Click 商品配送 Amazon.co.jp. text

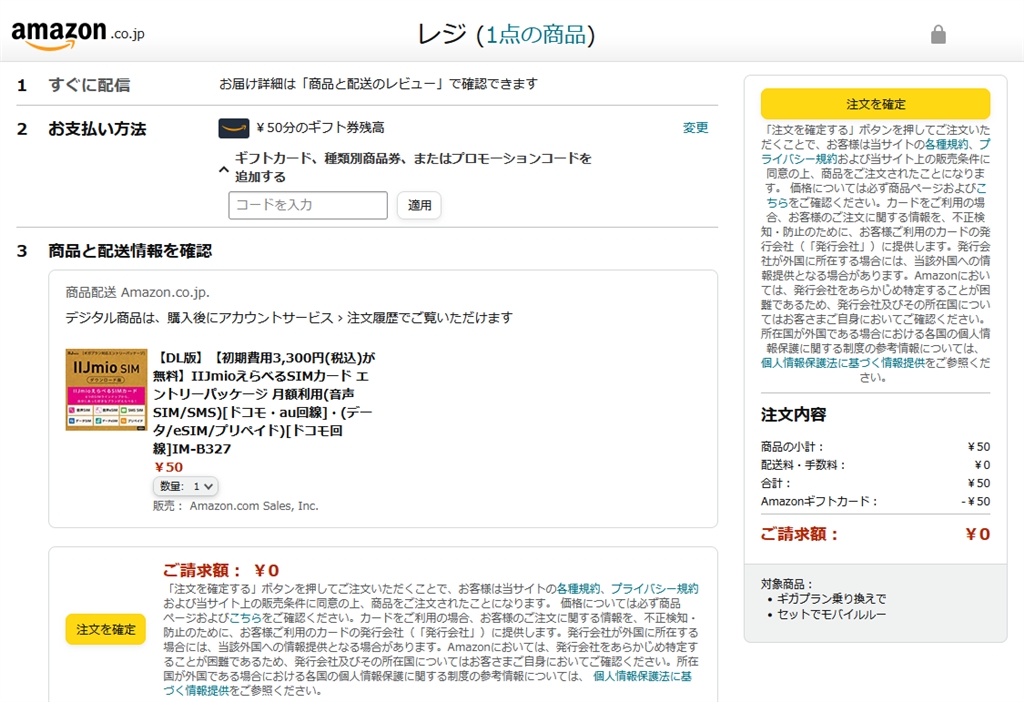pos(138,292)
